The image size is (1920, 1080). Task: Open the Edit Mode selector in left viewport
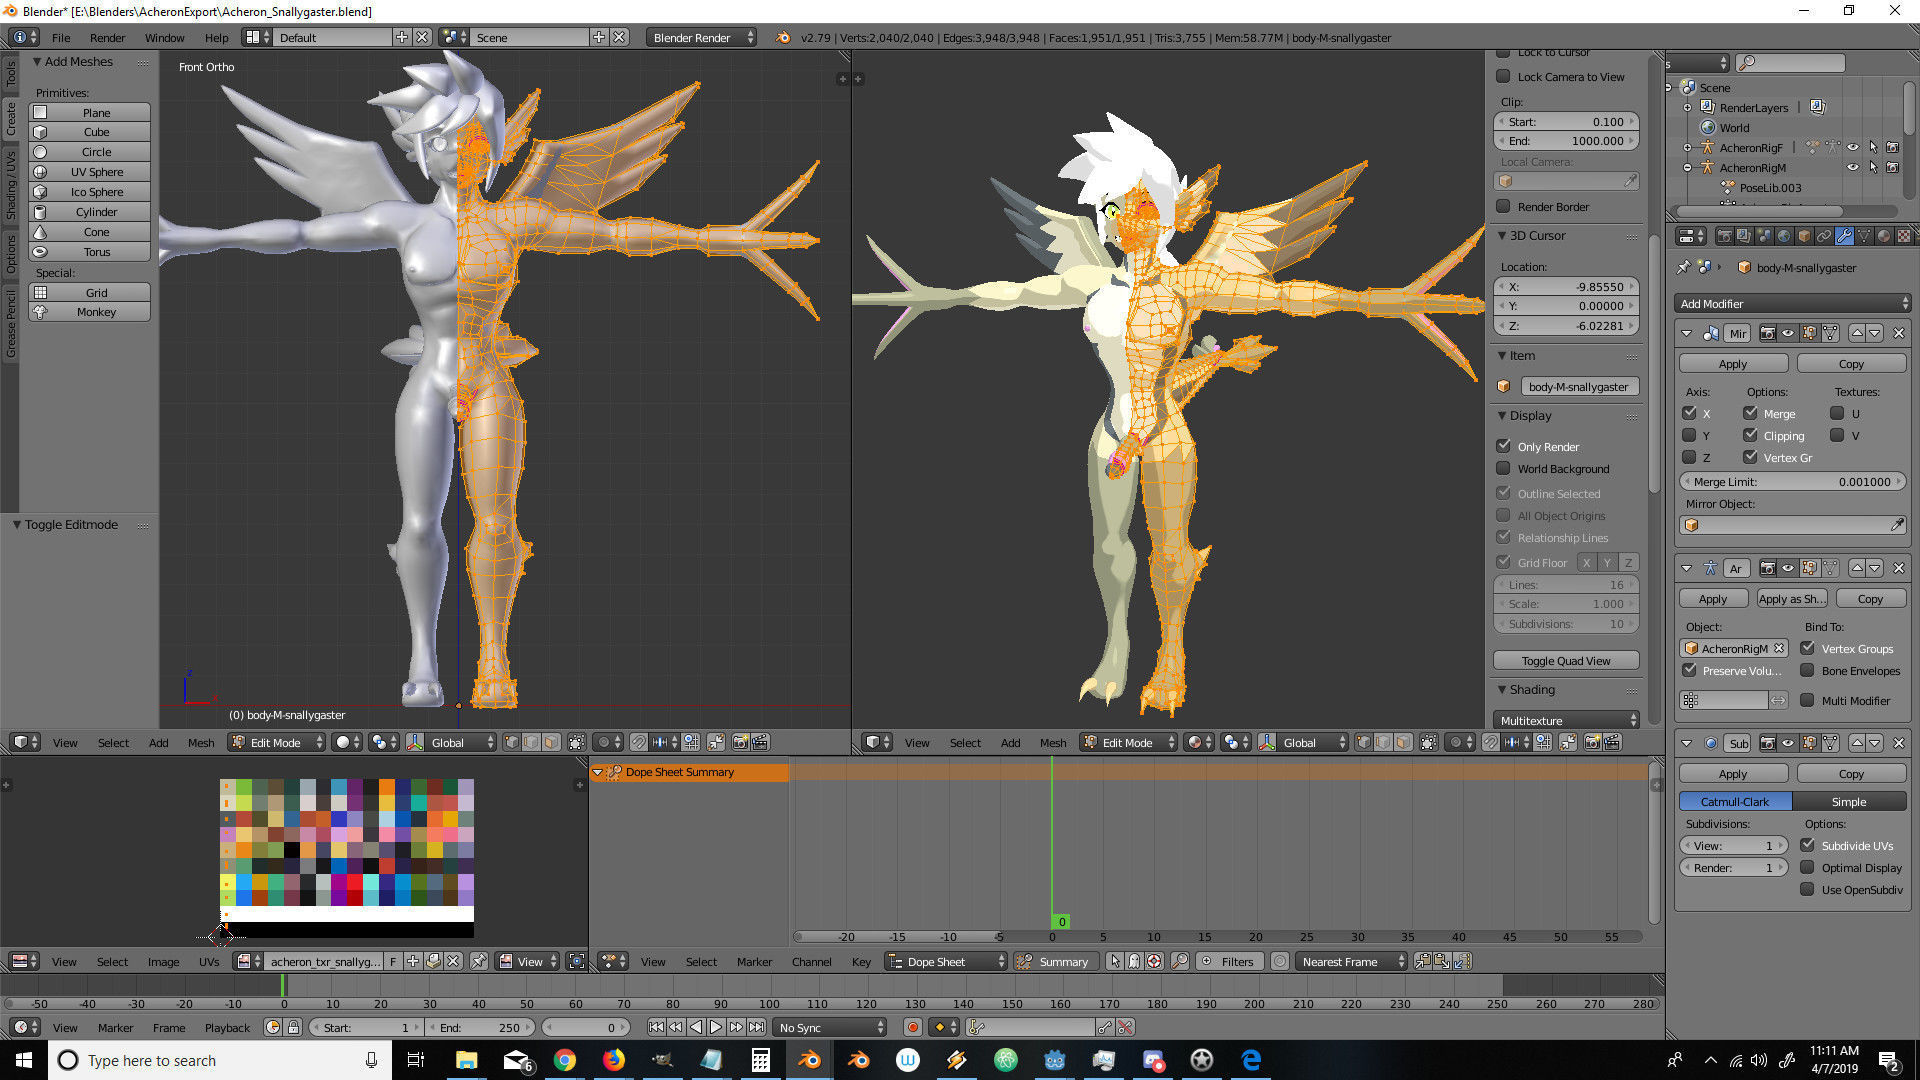click(277, 742)
